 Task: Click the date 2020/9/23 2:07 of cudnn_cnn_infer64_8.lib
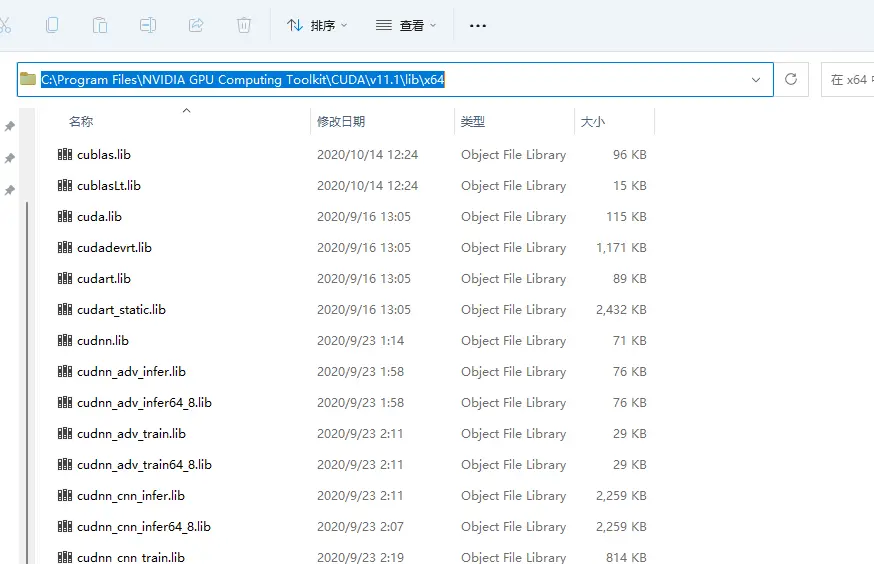click(x=360, y=527)
